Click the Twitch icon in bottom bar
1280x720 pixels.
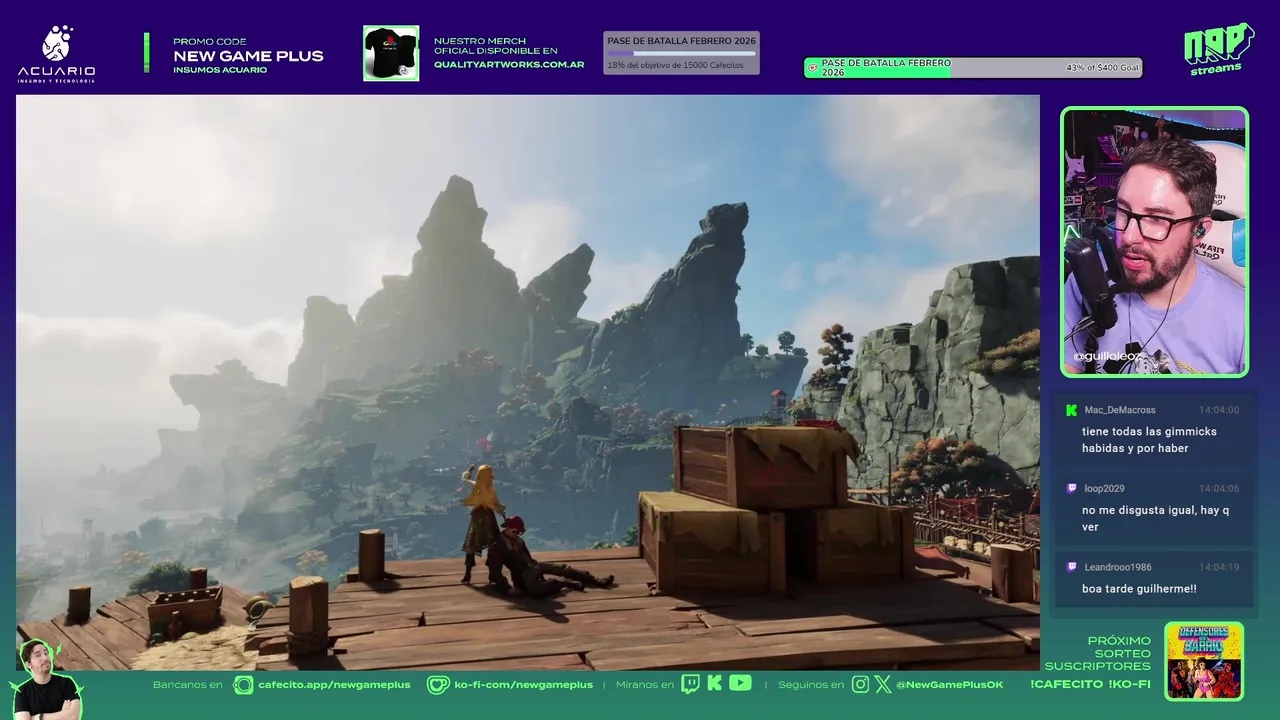pos(690,684)
